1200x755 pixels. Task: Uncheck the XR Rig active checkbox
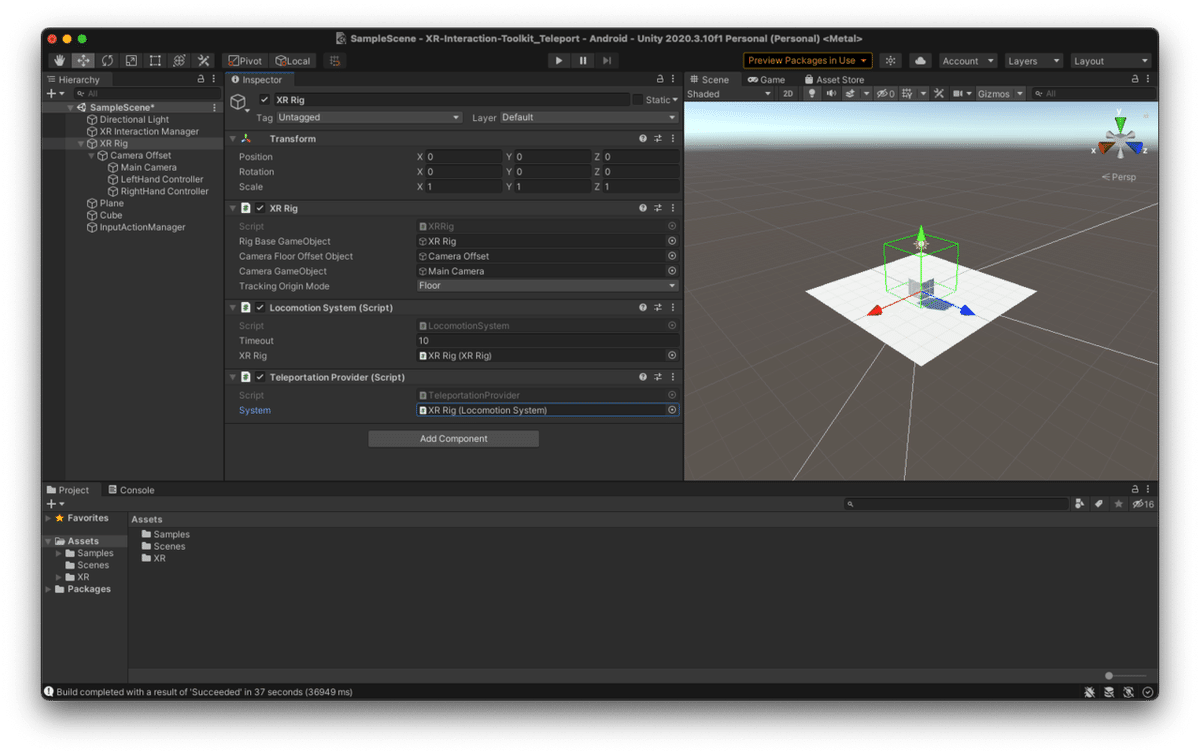(x=265, y=100)
